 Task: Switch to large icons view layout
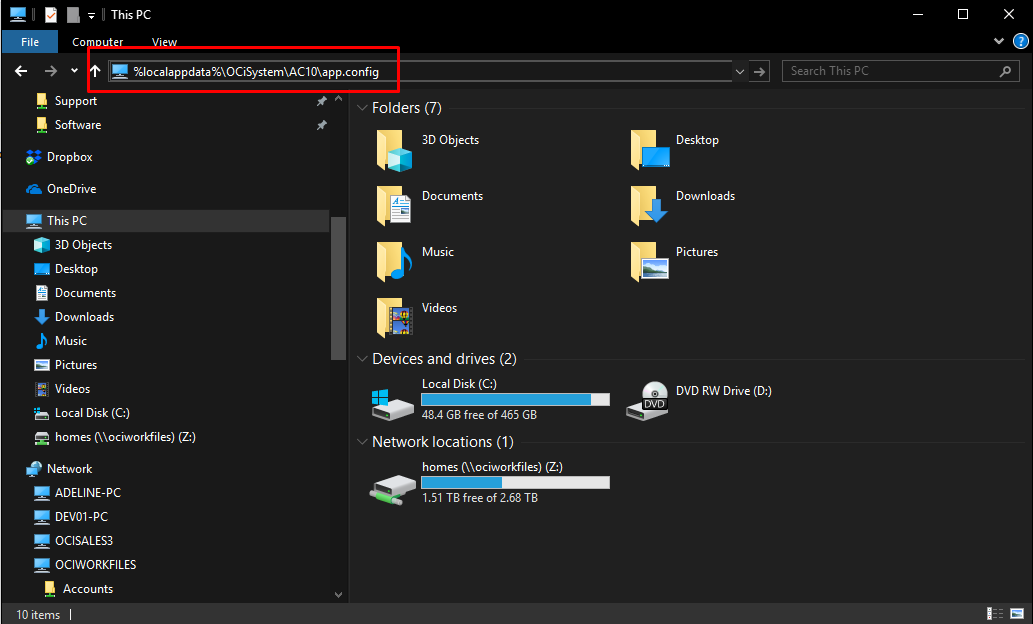[1017, 613]
